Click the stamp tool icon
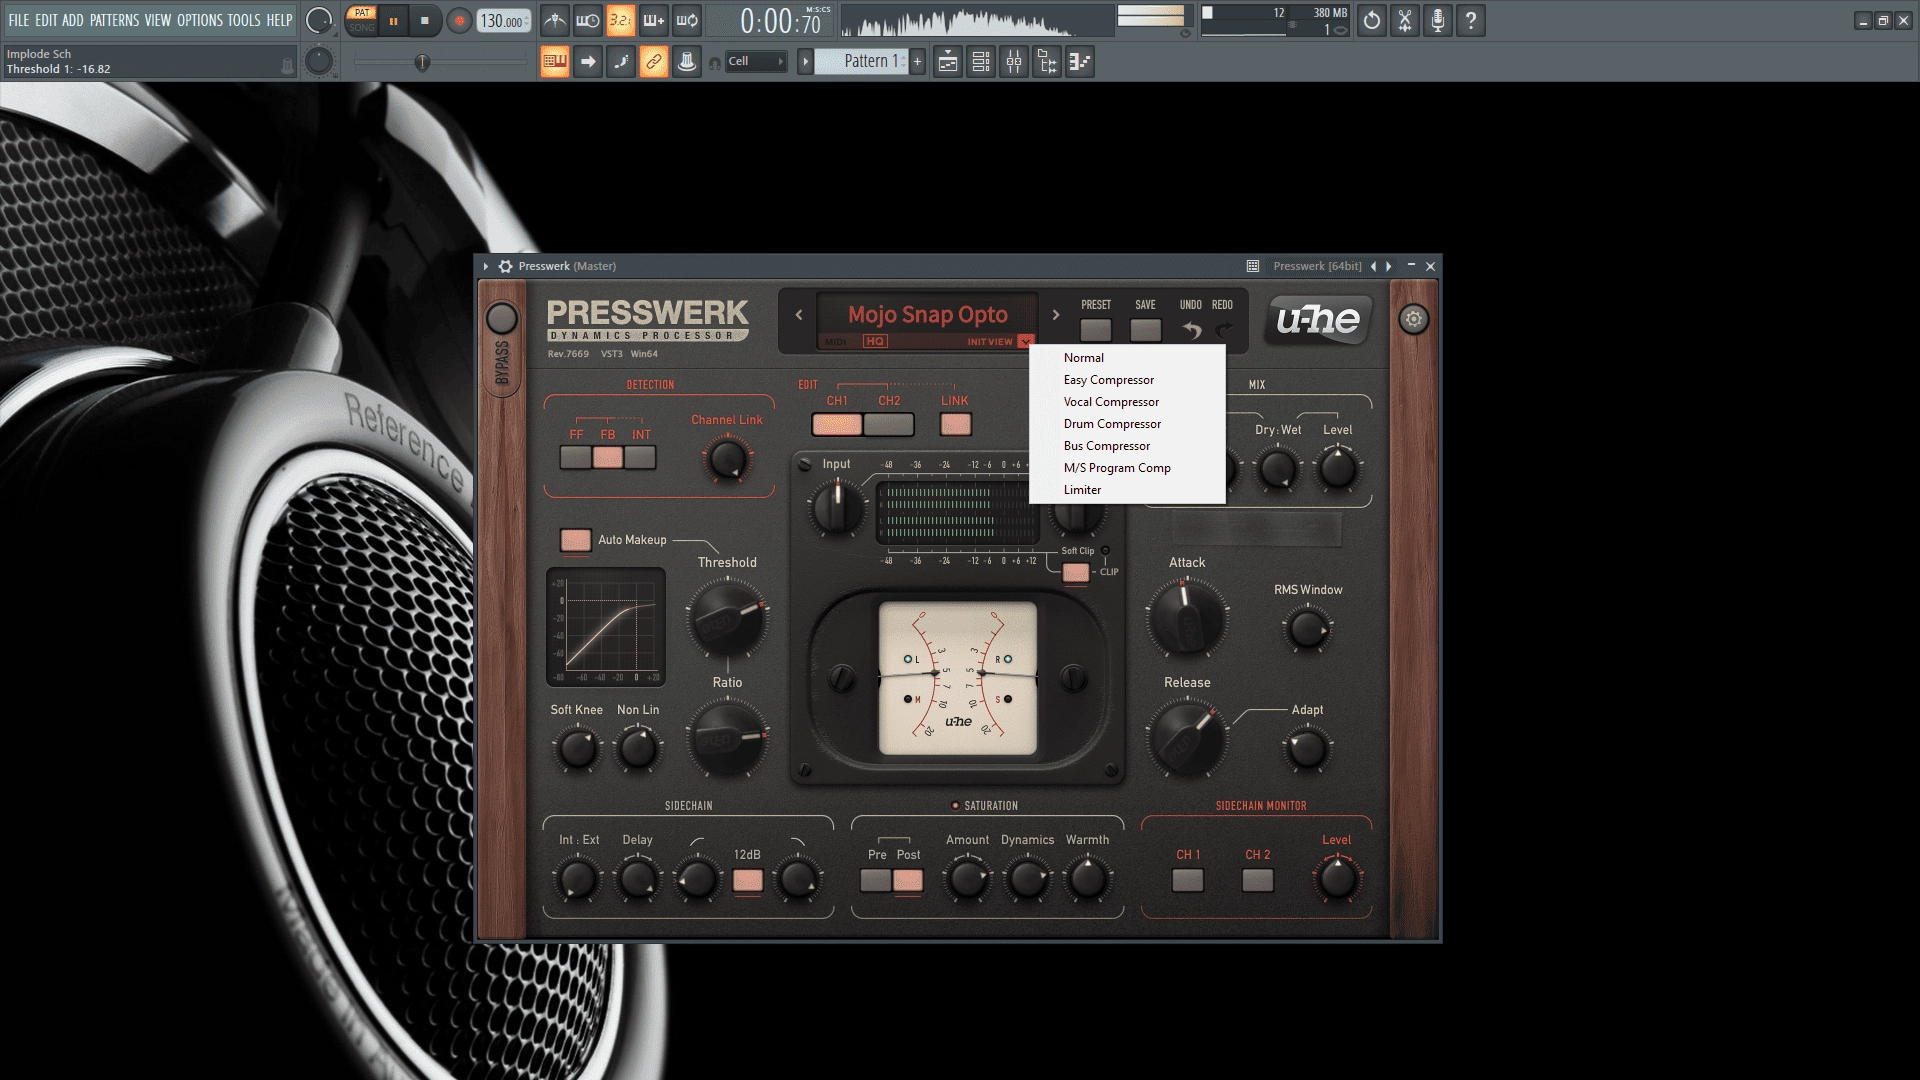Viewport: 1920px width, 1080px height. coord(687,62)
